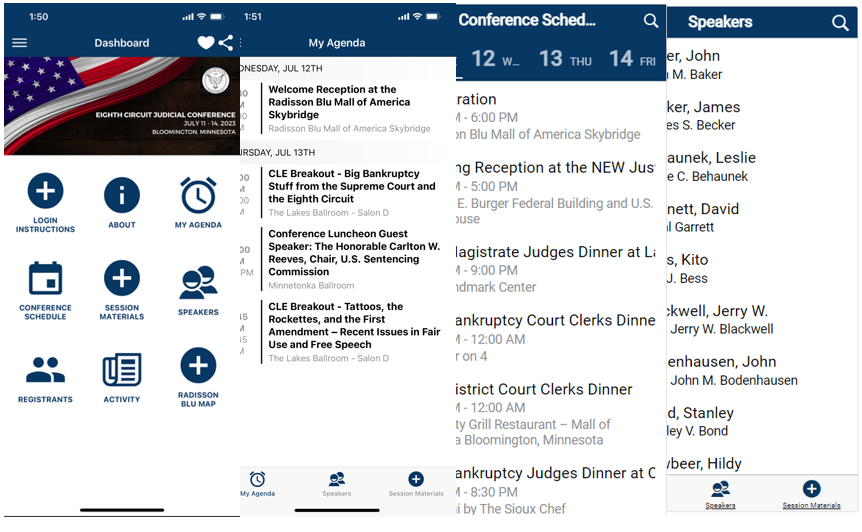
Task: Tap the Eighth Circuit conference banner image
Action: tap(121, 106)
